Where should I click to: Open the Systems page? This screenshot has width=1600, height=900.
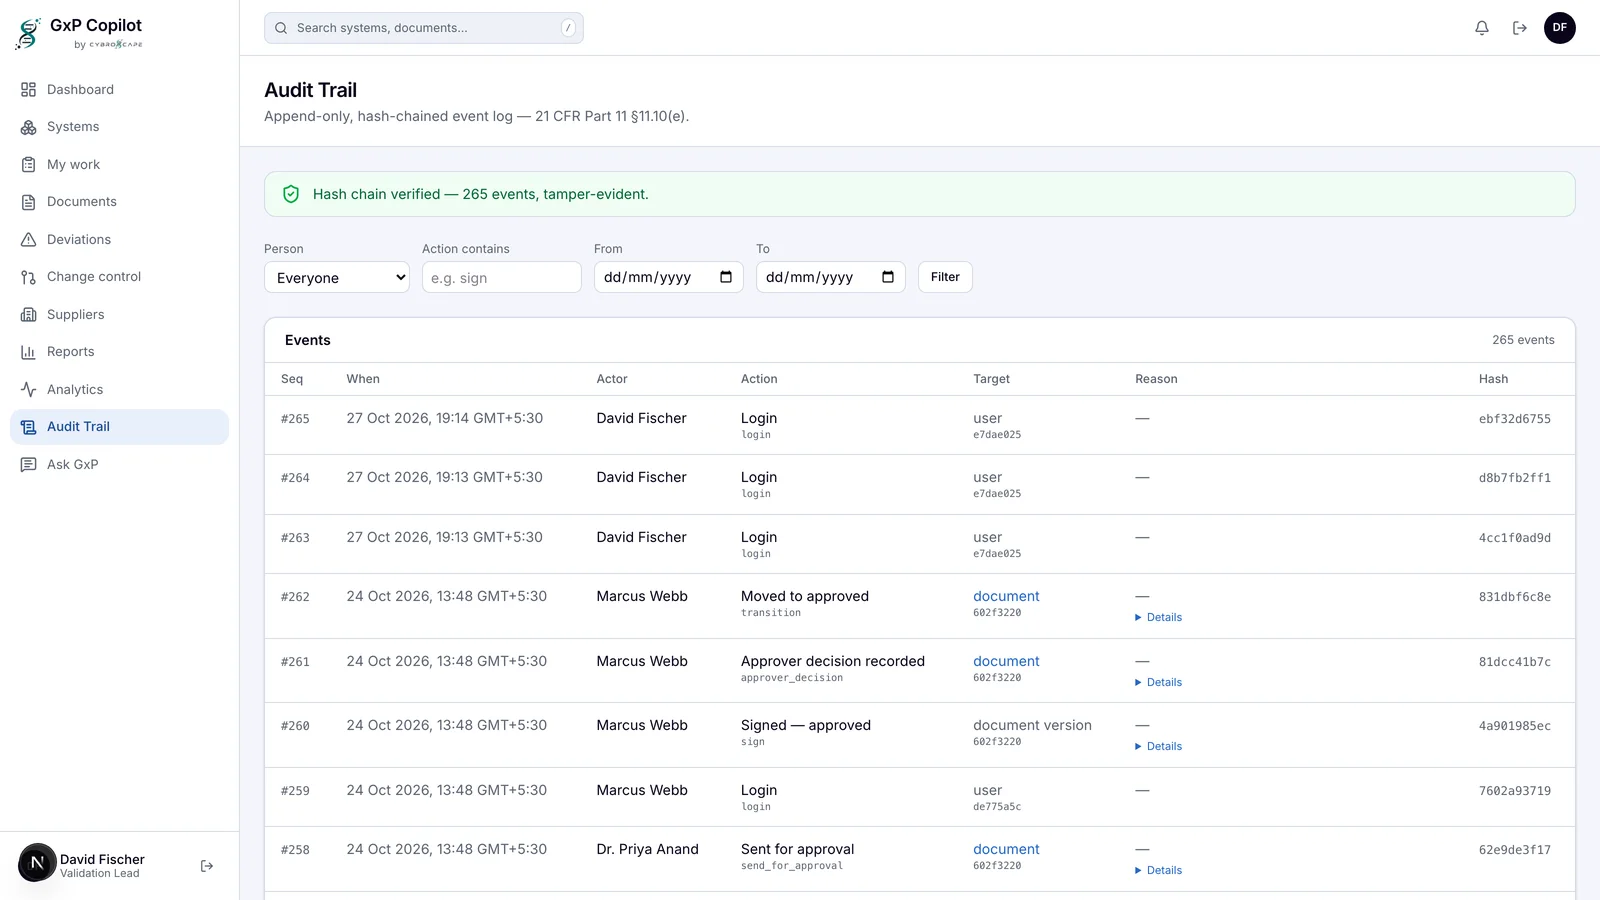(x=119, y=127)
